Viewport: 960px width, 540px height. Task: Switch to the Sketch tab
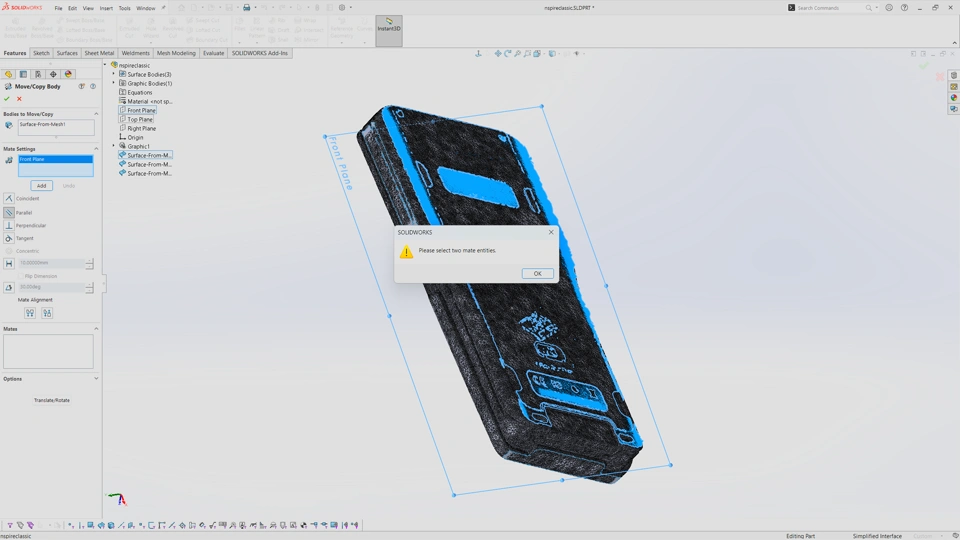click(41, 53)
